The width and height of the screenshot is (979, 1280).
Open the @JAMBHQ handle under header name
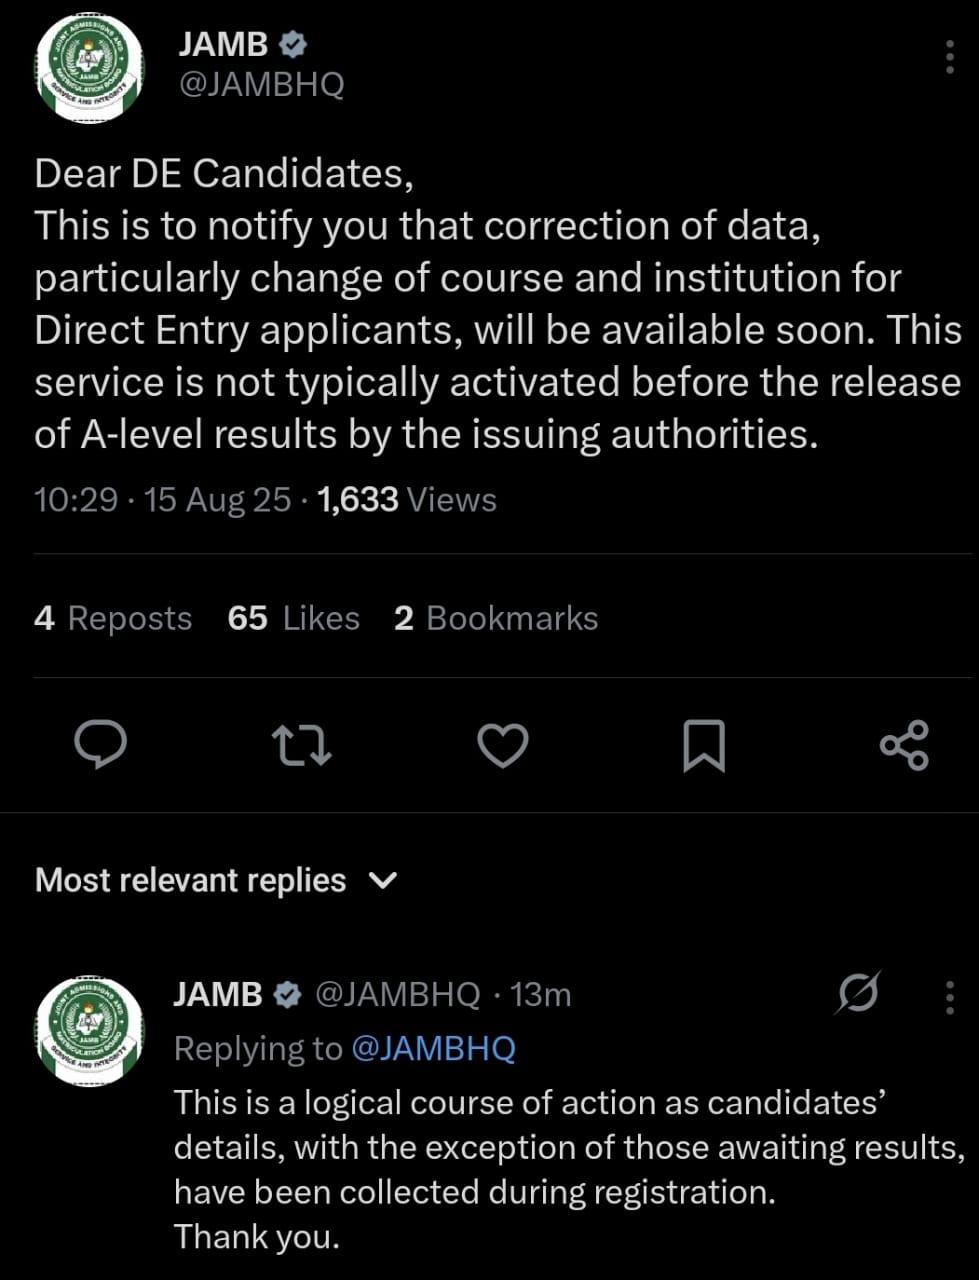261,84
